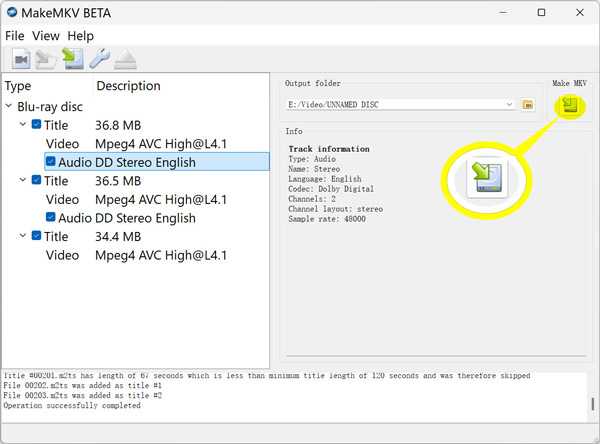600x444 pixels.
Task: Eject the disc using the eject icon
Action: tap(125, 59)
